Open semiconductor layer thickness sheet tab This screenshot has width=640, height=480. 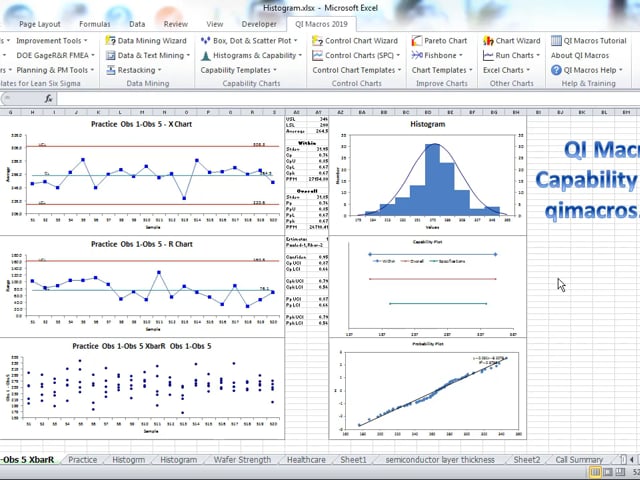click(440, 460)
